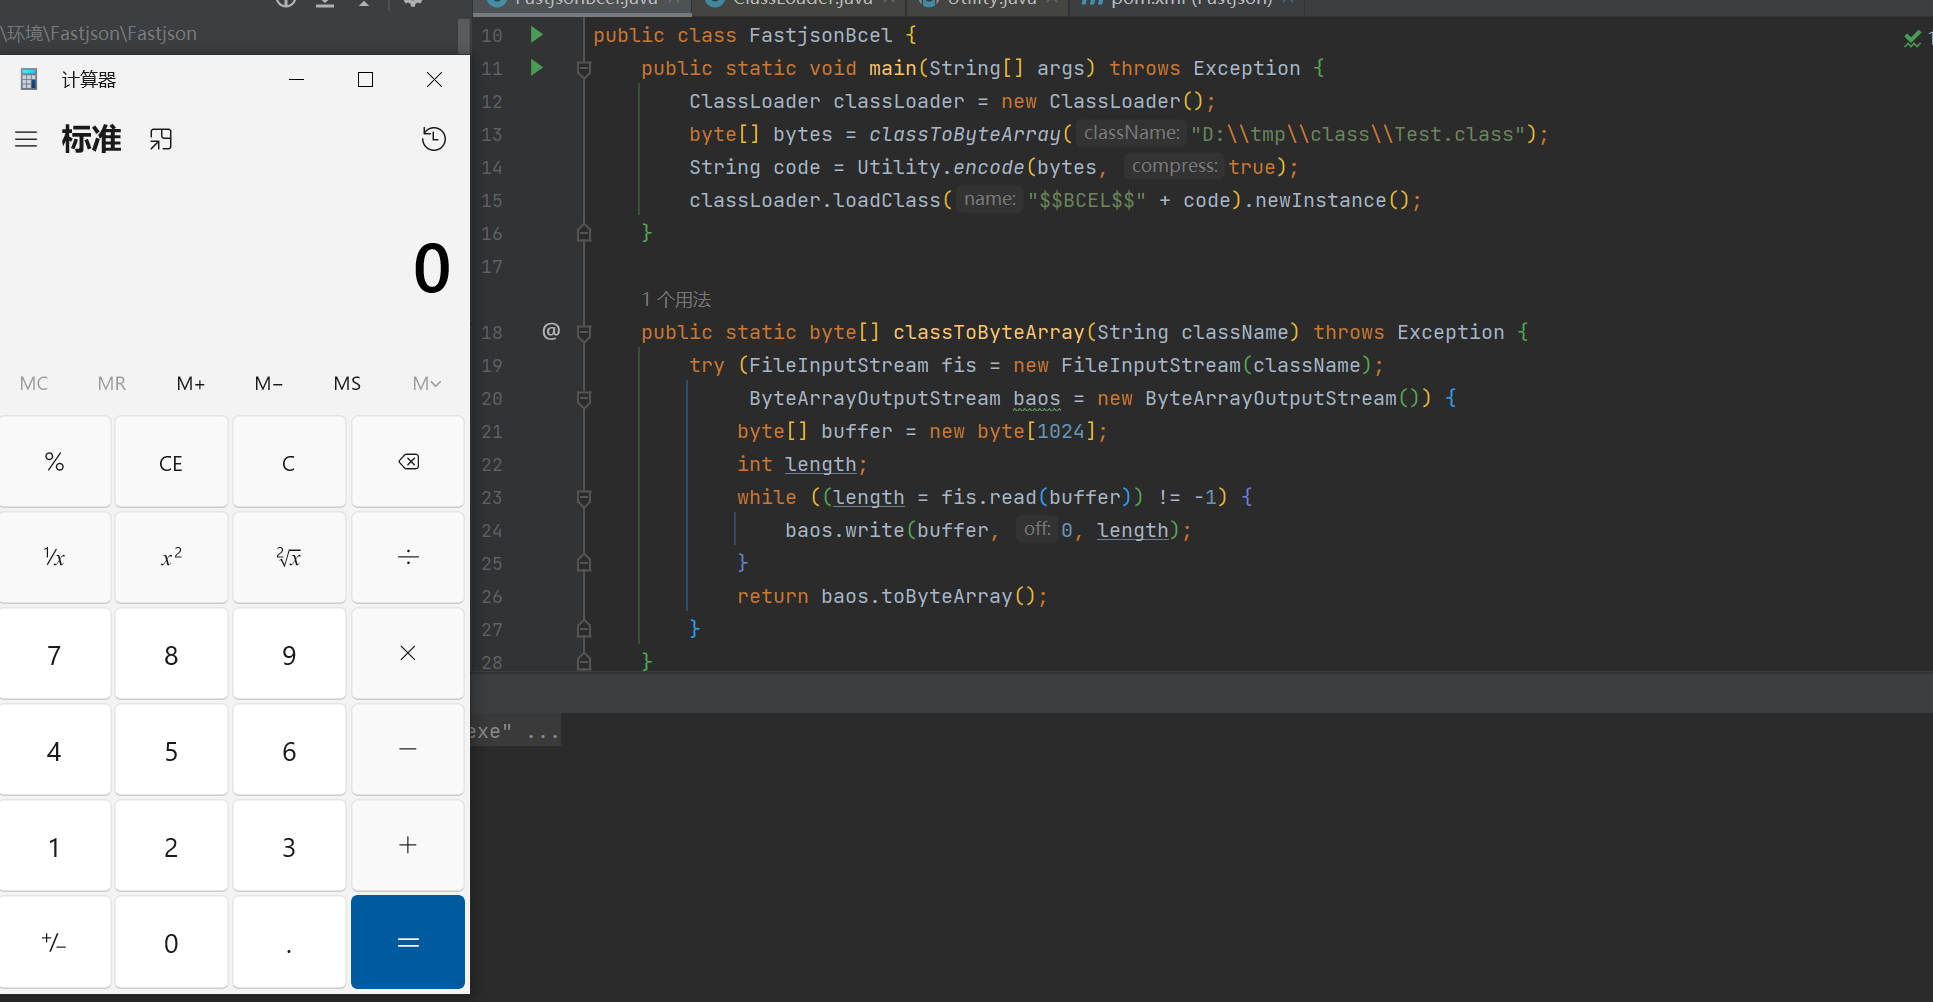
Task: Click the 'name:' inlay hint on line 15
Action: coord(989,199)
